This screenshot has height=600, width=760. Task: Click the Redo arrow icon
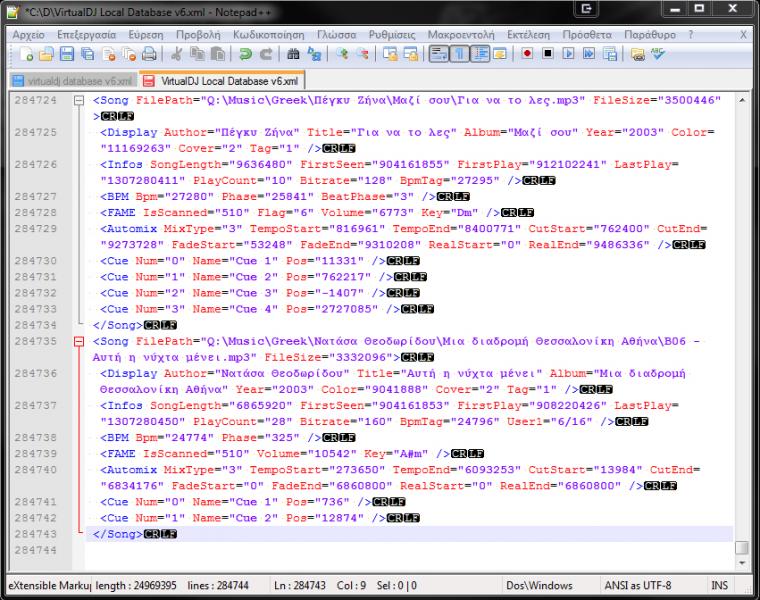(x=266, y=54)
